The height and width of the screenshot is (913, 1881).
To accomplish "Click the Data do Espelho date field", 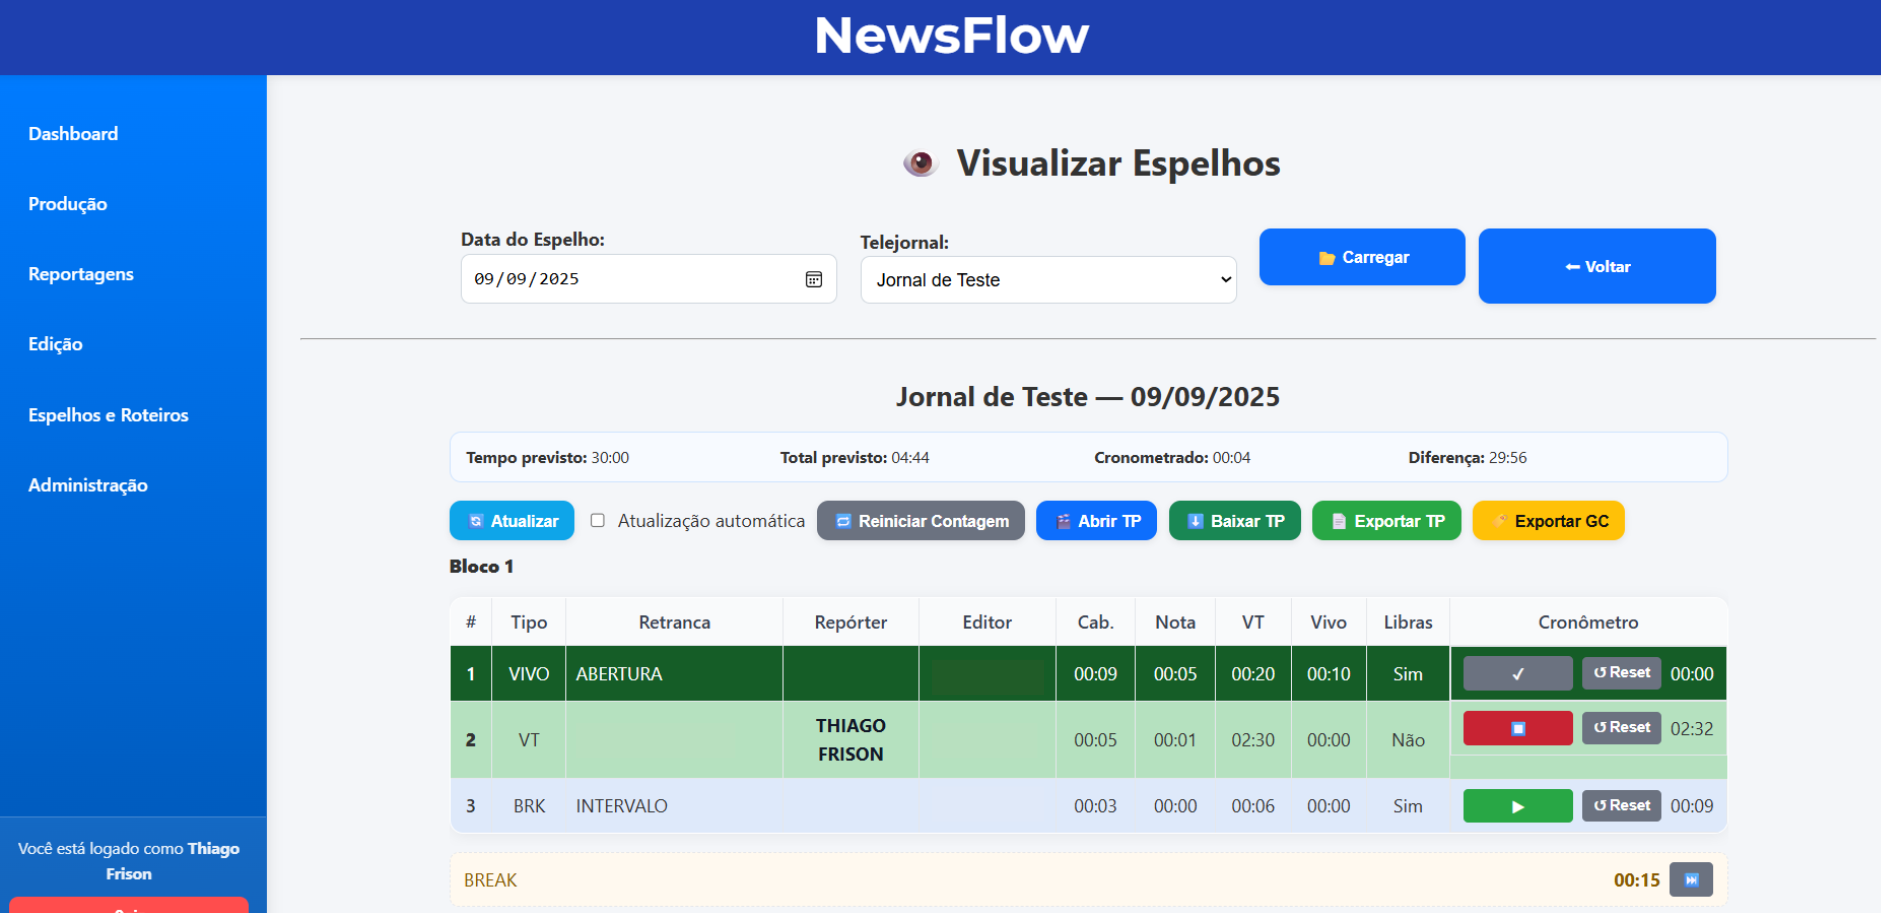I will pyautogui.click(x=630, y=279).
